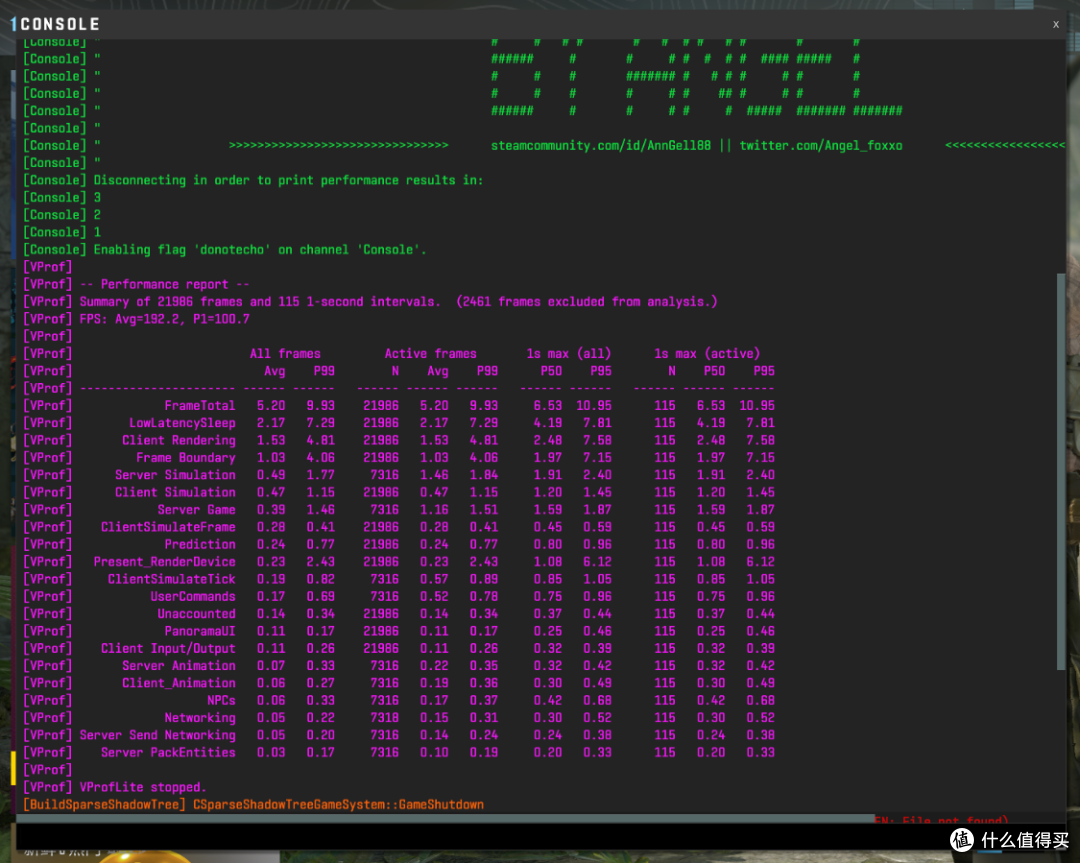Viewport: 1080px width, 863px height.
Task: Click LowLatencySleep All-frames P99 value 7.29
Action: click(320, 423)
